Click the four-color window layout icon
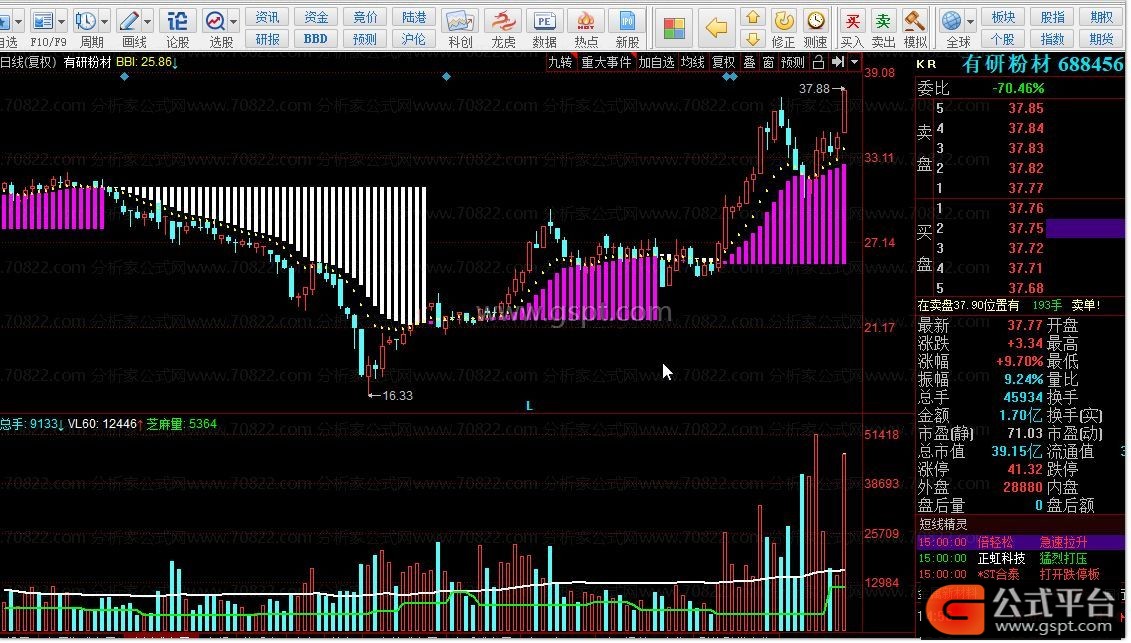Image resolution: width=1131 pixels, height=643 pixels. pos(674,28)
